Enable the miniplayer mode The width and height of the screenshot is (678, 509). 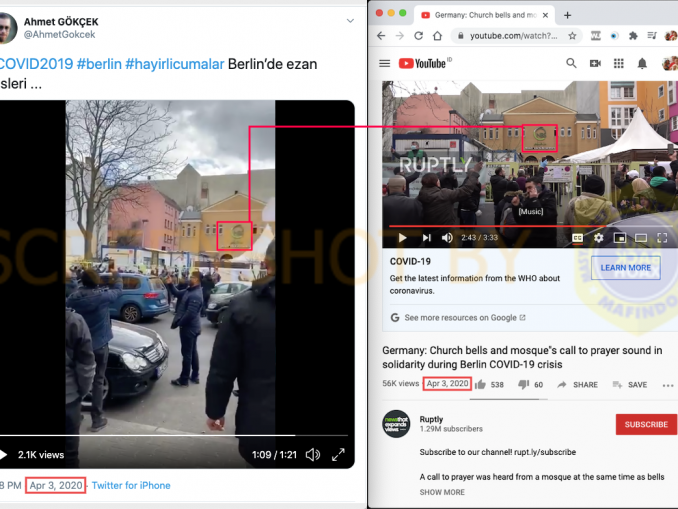[620, 238]
